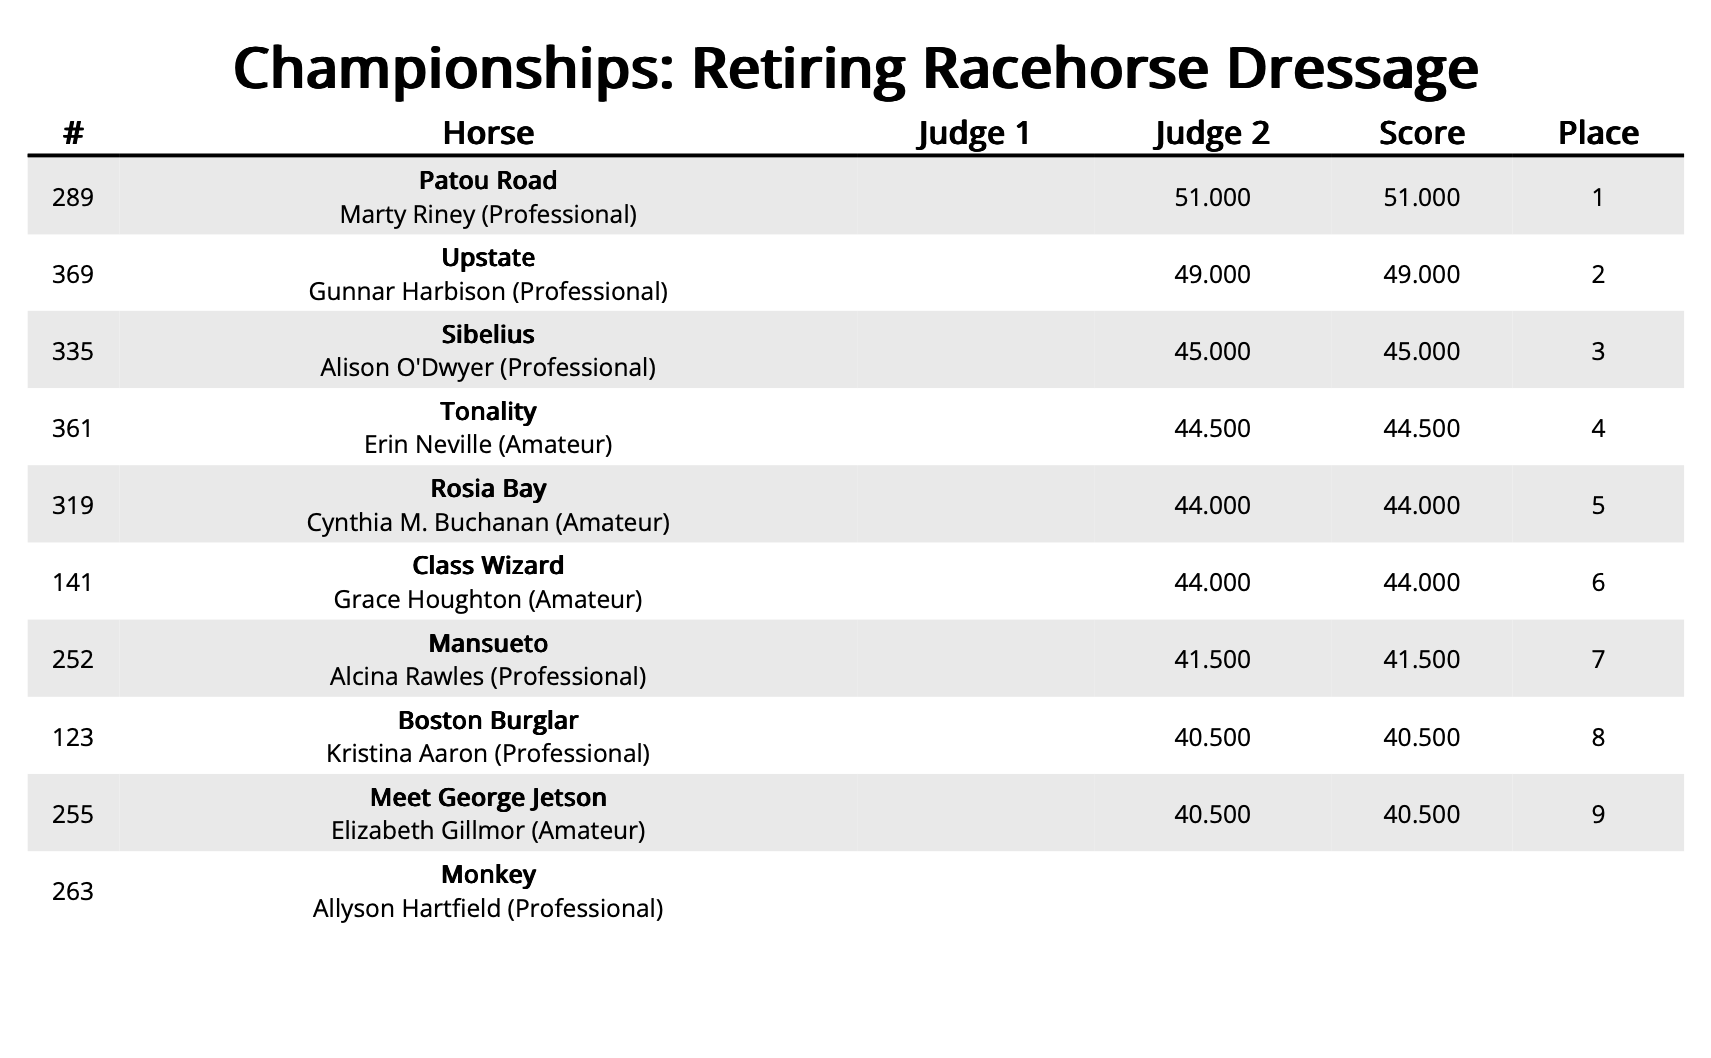Click the Rosia Bay horse name

[x=488, y=489]
